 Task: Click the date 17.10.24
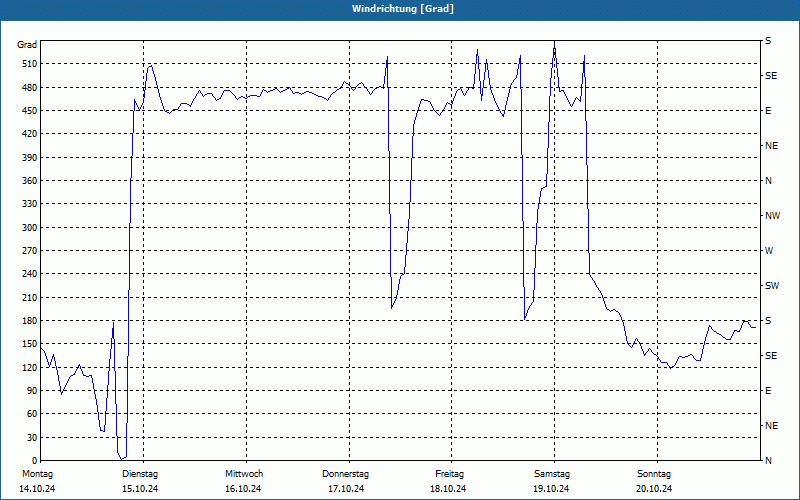346,489
